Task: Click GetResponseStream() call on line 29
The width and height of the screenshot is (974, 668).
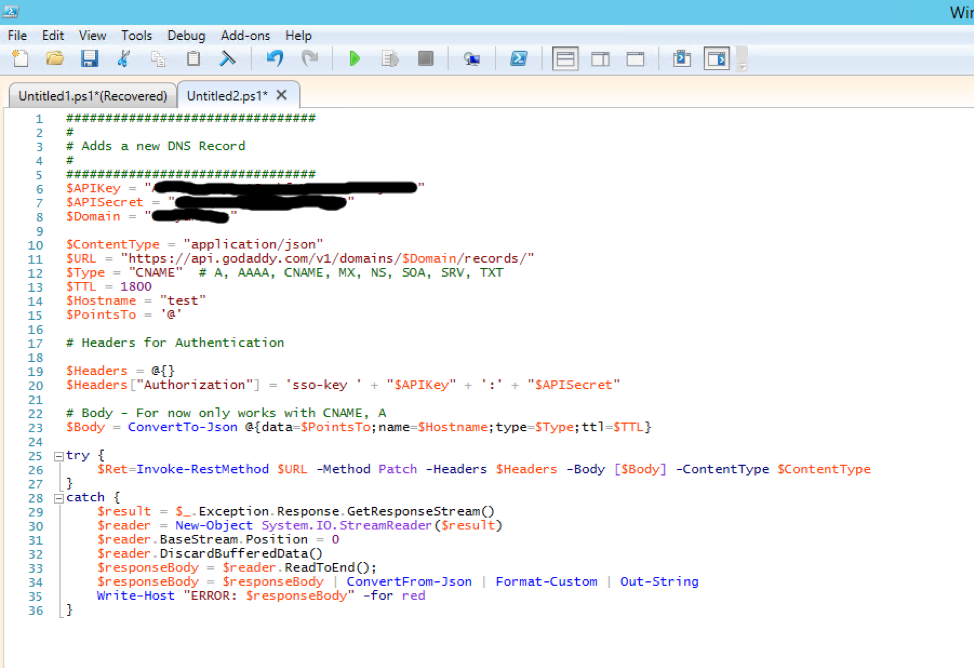Action: (421, 511)
